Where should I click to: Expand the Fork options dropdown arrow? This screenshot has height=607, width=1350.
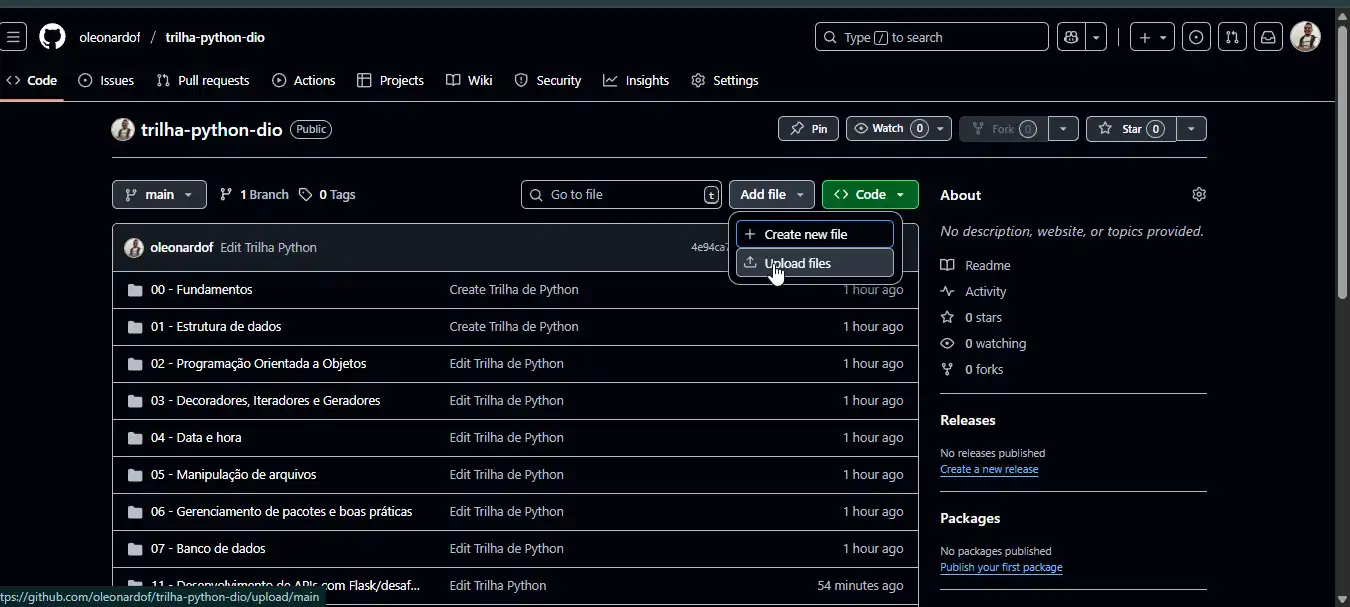tap(1063, 129)
